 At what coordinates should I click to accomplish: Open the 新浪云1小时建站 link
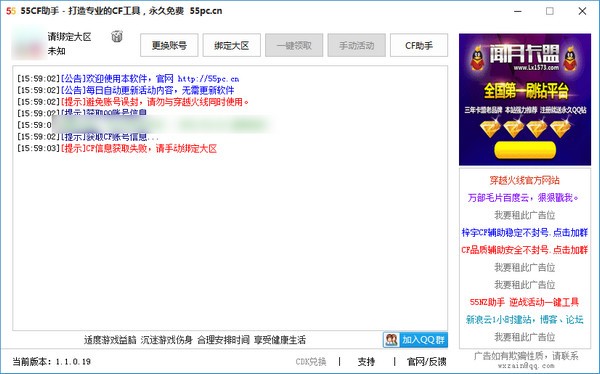click(x=525, y=319)
